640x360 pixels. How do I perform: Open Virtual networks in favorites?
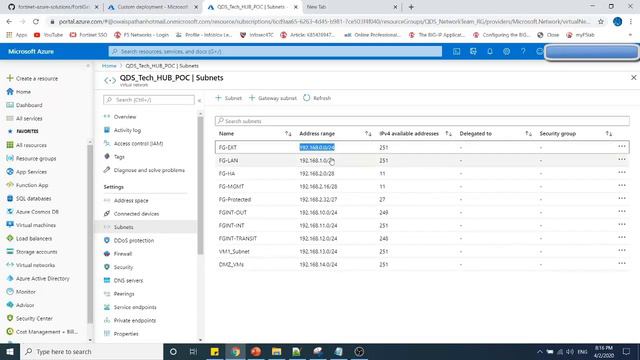[31, 265]
